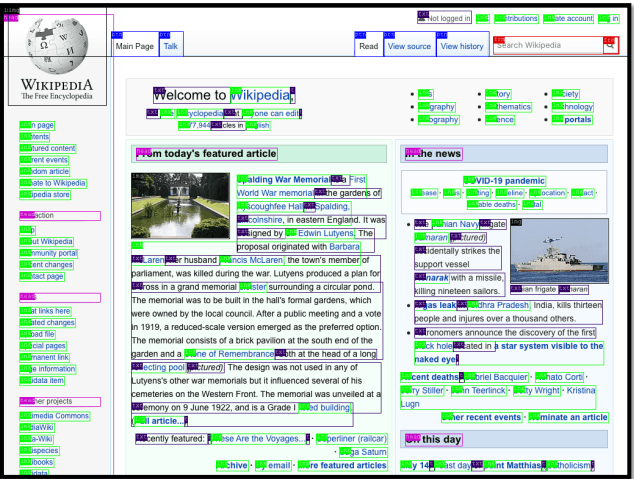Open the featured article Archive link
This screenshot has height=479, width=634.
(x=232, y=466)
